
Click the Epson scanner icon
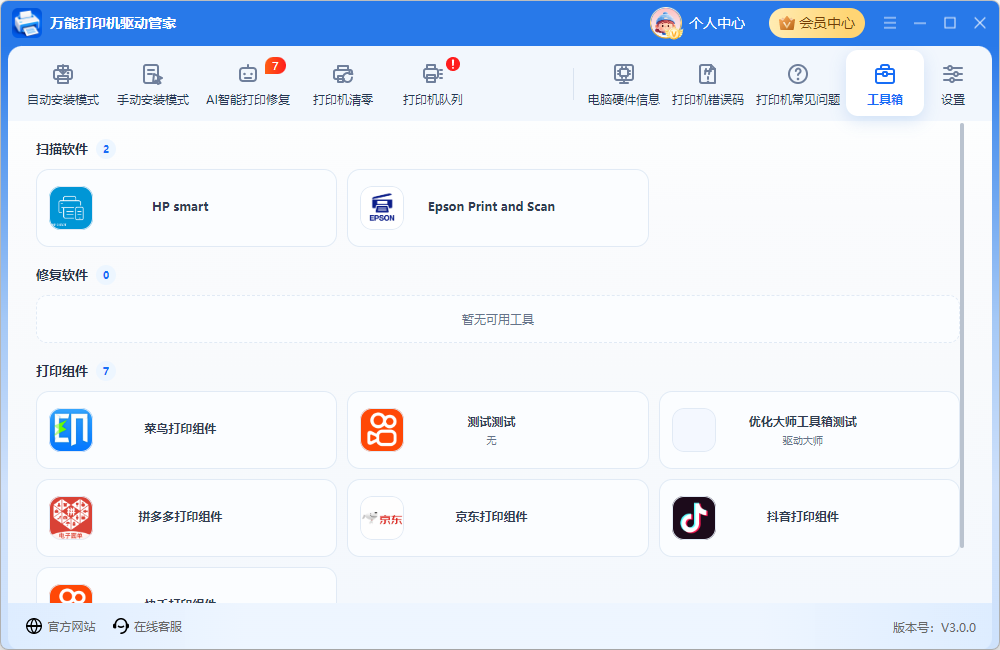[382, 208]
